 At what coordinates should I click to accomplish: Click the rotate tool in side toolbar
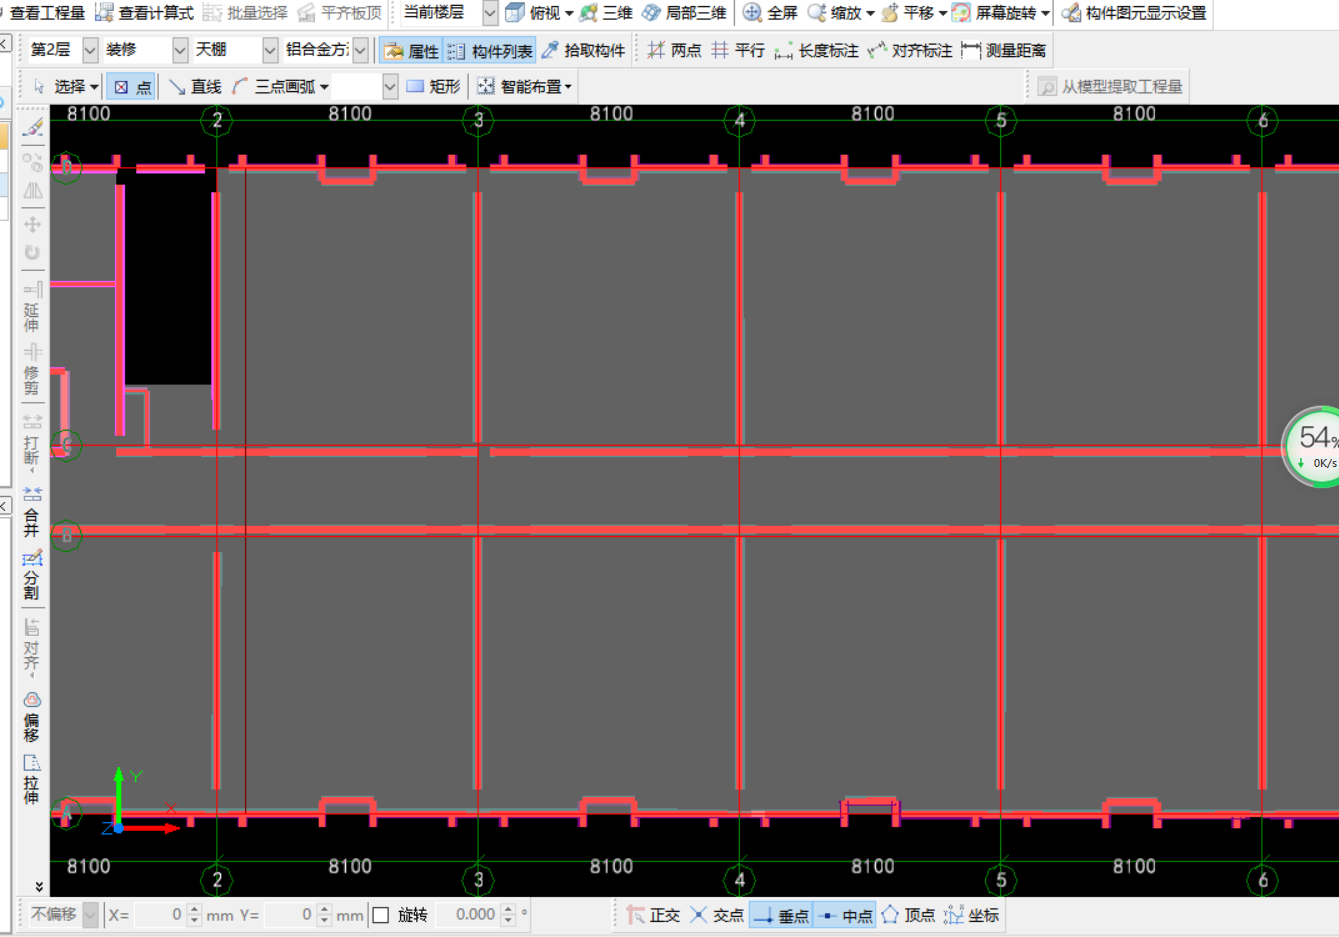[32, 253]
